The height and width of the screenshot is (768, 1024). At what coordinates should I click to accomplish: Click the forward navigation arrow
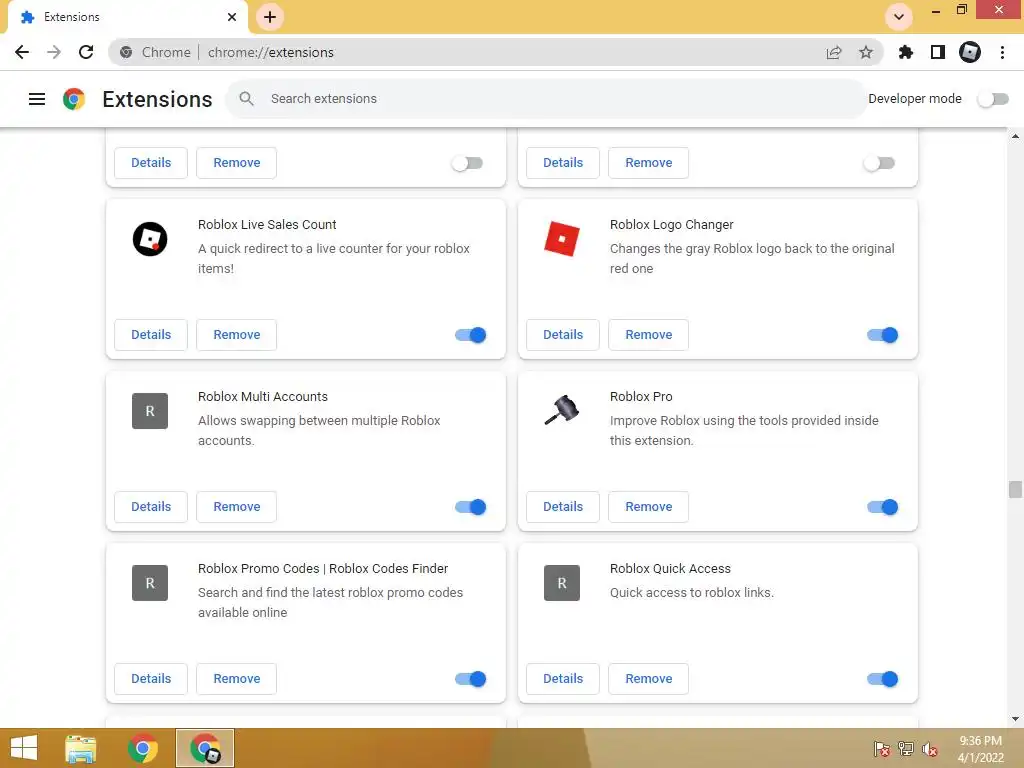[x=54, y=52]
